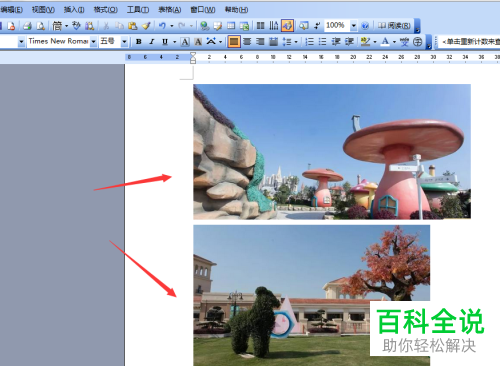Image resolution: width=500 pixels, height=366 pixels.
Task: Apply the Font Color A
Action: click(385, 42)
